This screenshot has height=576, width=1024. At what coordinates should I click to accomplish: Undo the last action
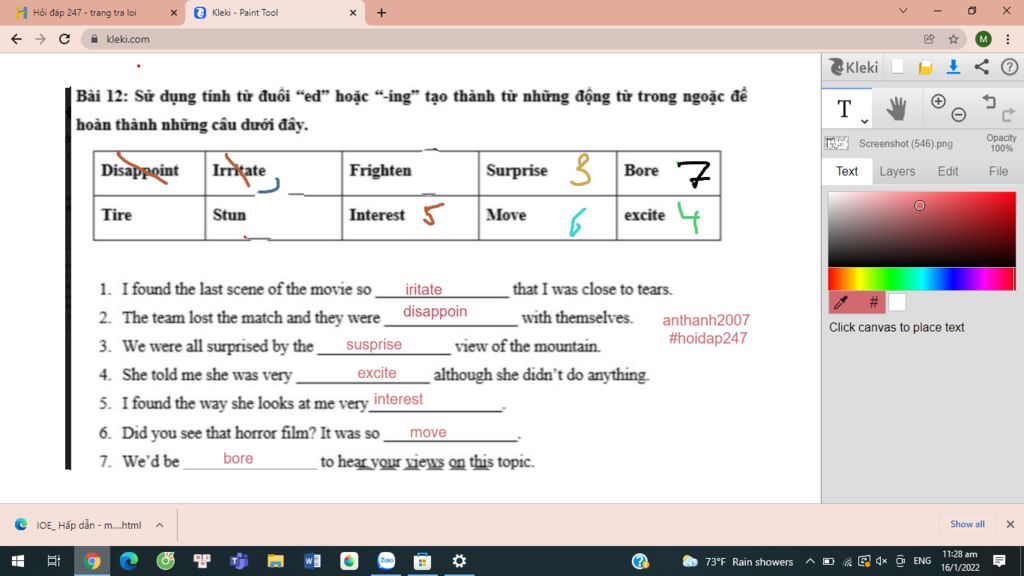989,101
